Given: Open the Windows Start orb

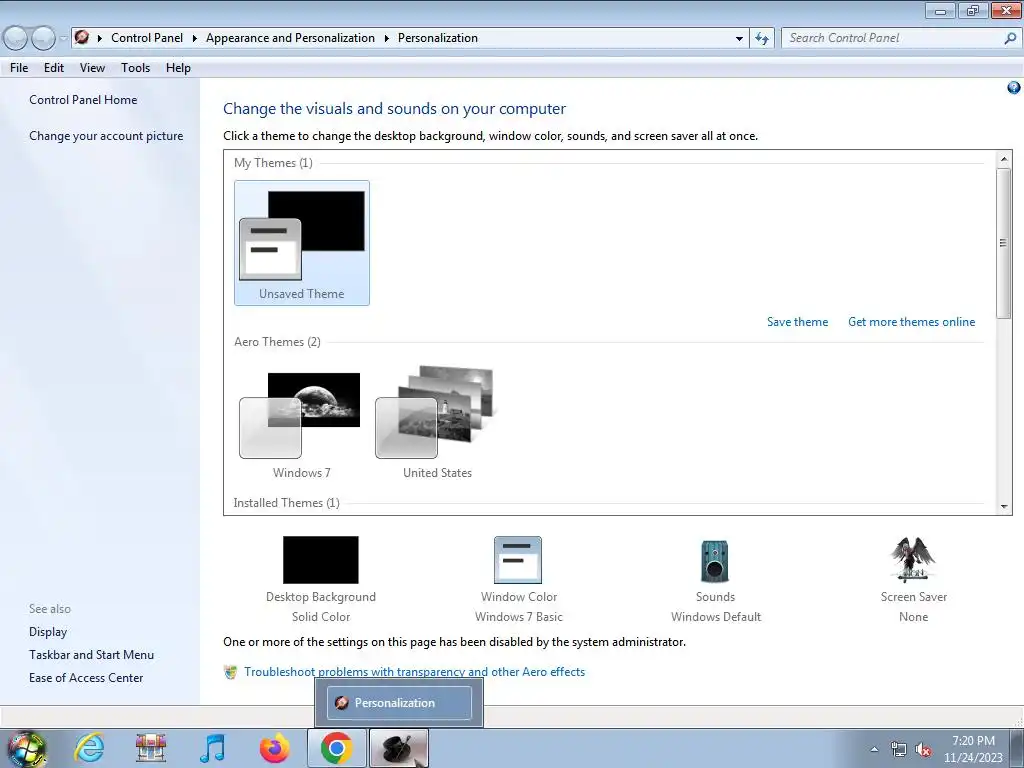Looking at the screenshot, I should [x=26, y=748].
